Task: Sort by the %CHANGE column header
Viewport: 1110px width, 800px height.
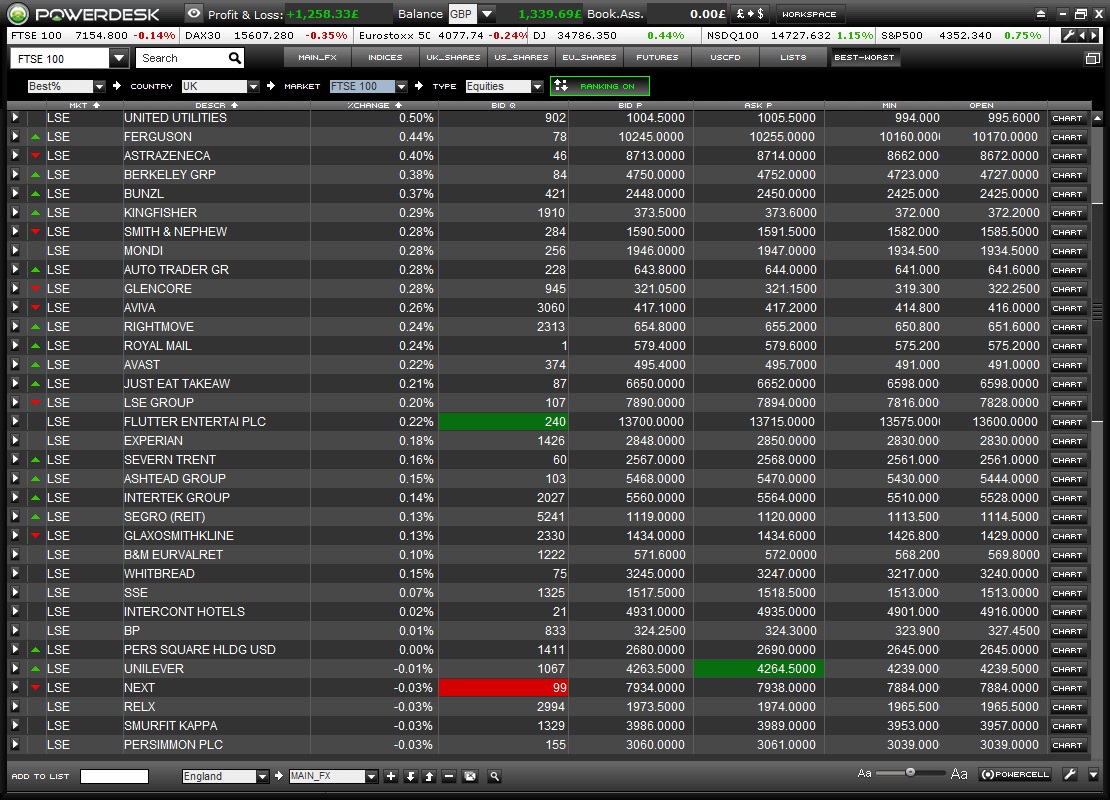Action: pyautogui.click(x=374, y=105)
